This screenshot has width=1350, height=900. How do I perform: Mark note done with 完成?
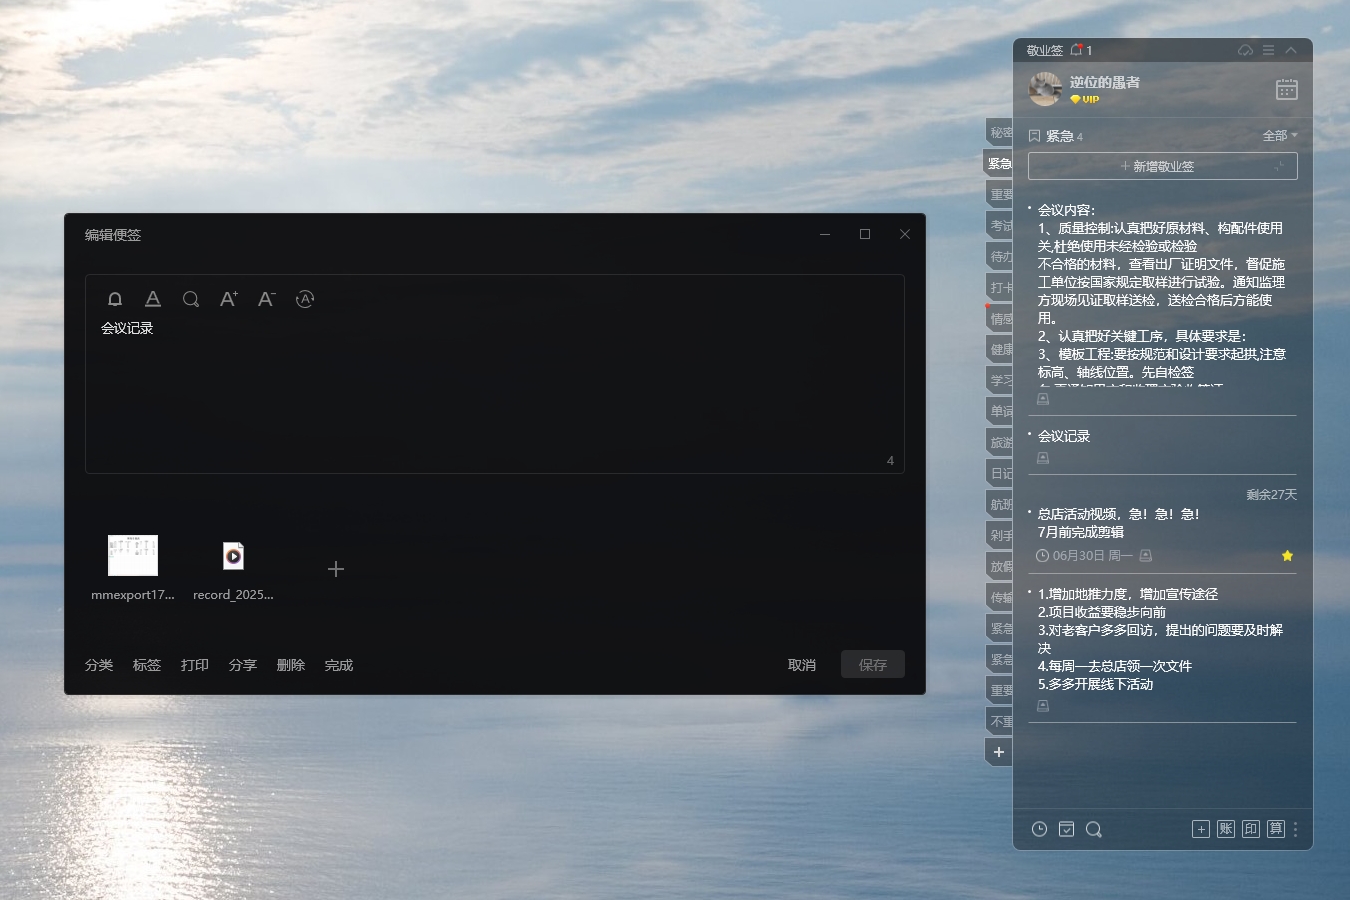pyautogui.click(x=339, y=665)
